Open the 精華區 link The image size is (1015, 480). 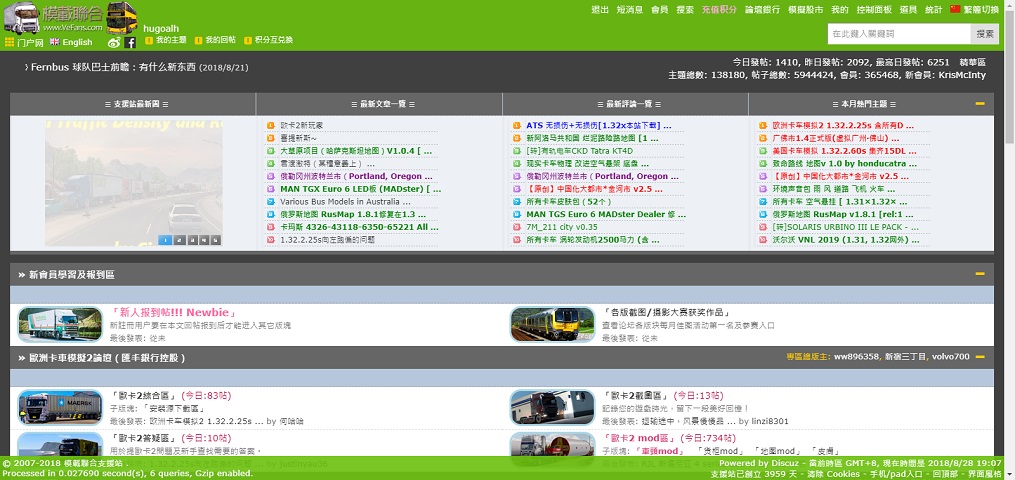click(x=973, y=62)
